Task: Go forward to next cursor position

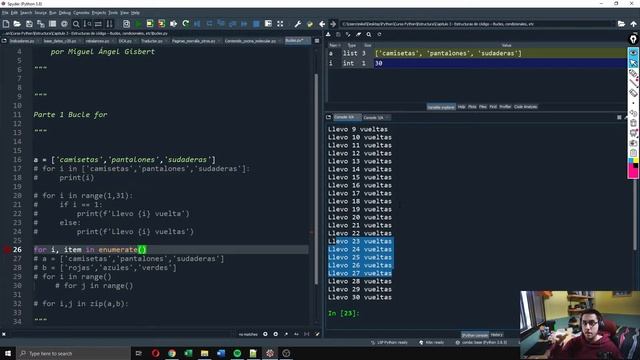Action: (333, 24)
